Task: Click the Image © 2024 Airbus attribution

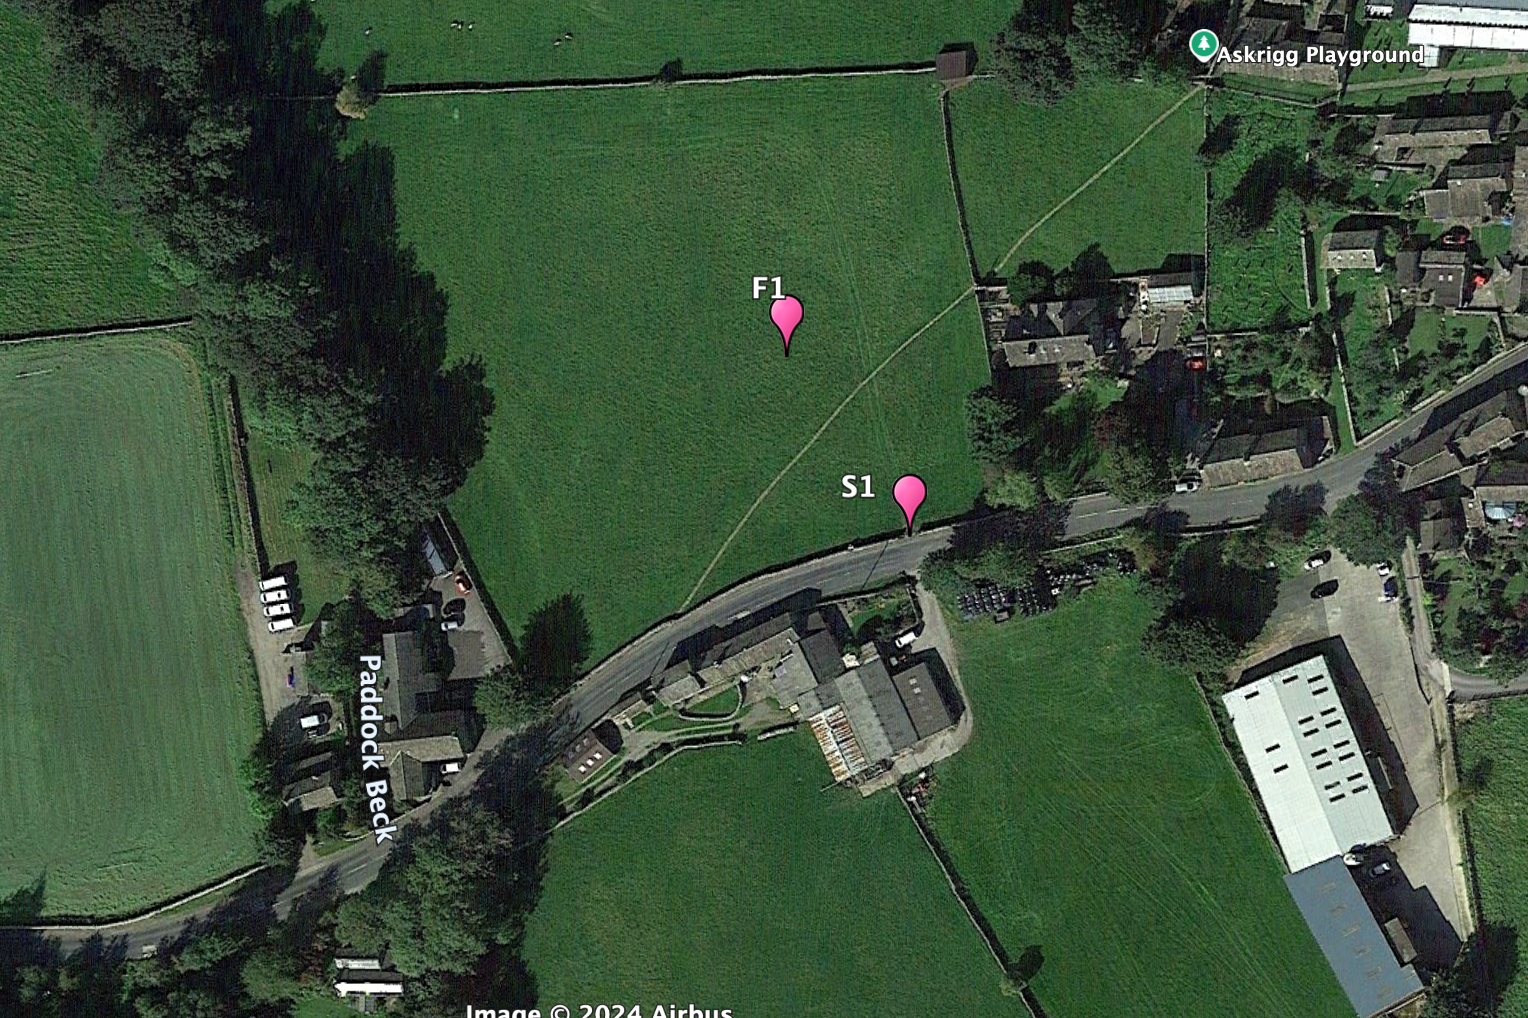Action: coord(598,1010)
